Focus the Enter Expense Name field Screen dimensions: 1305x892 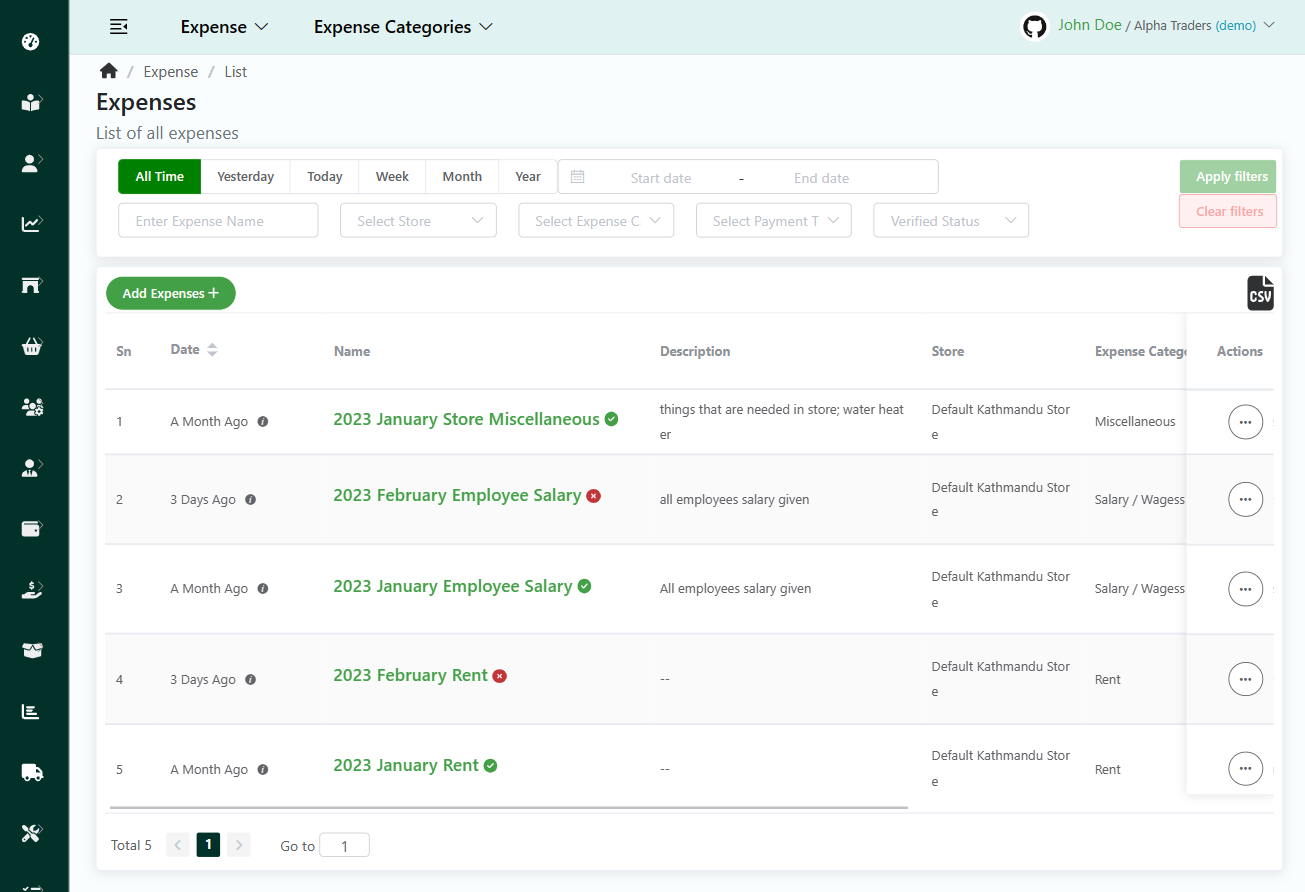[x=218, y=221]
